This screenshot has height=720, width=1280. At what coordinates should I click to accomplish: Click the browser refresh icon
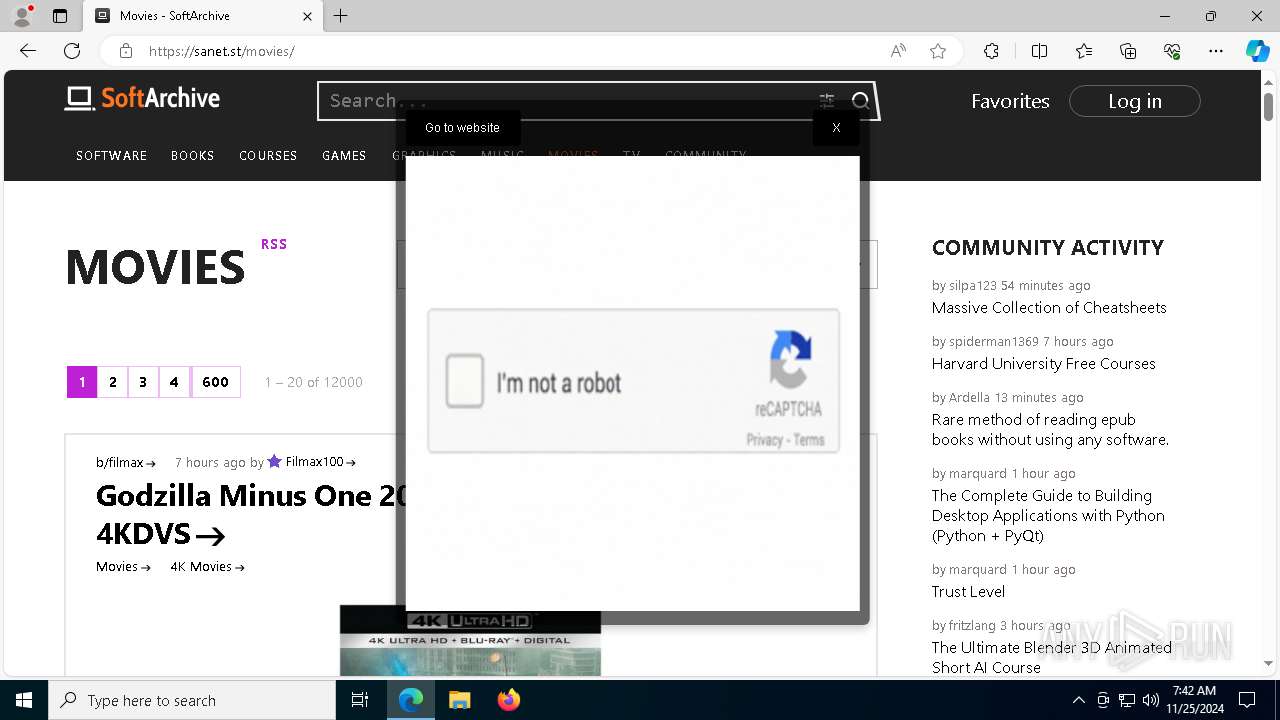click(x=72, y=51)
